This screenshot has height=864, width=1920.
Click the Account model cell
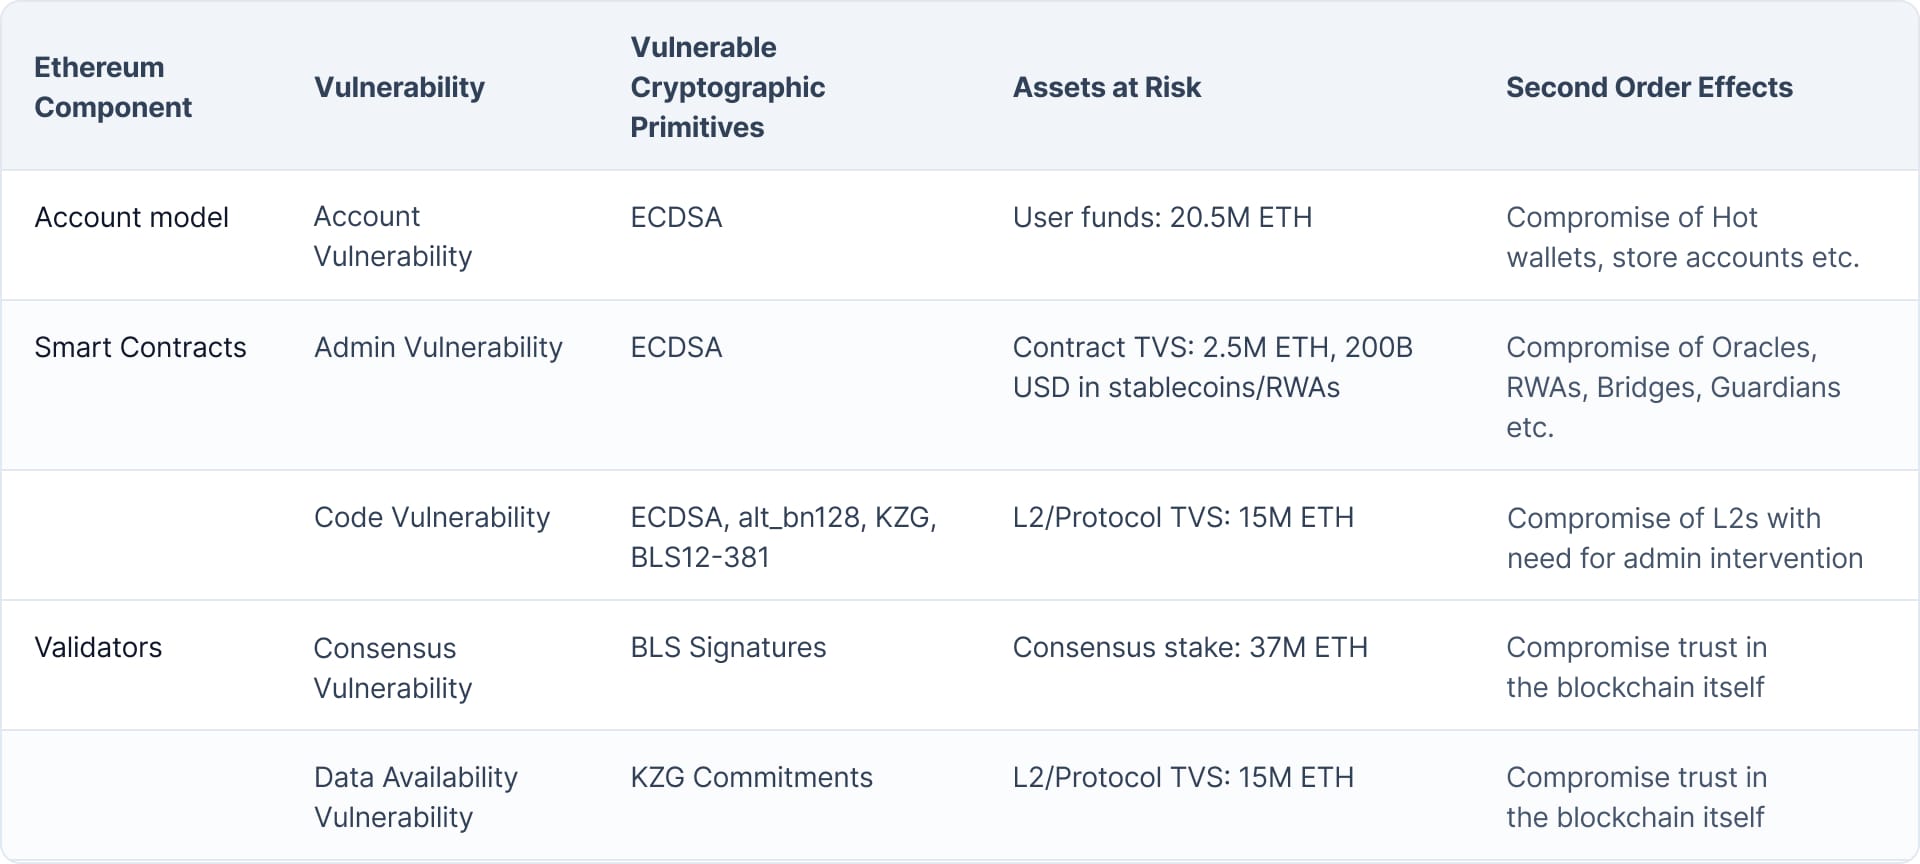(x=131, y=217)
